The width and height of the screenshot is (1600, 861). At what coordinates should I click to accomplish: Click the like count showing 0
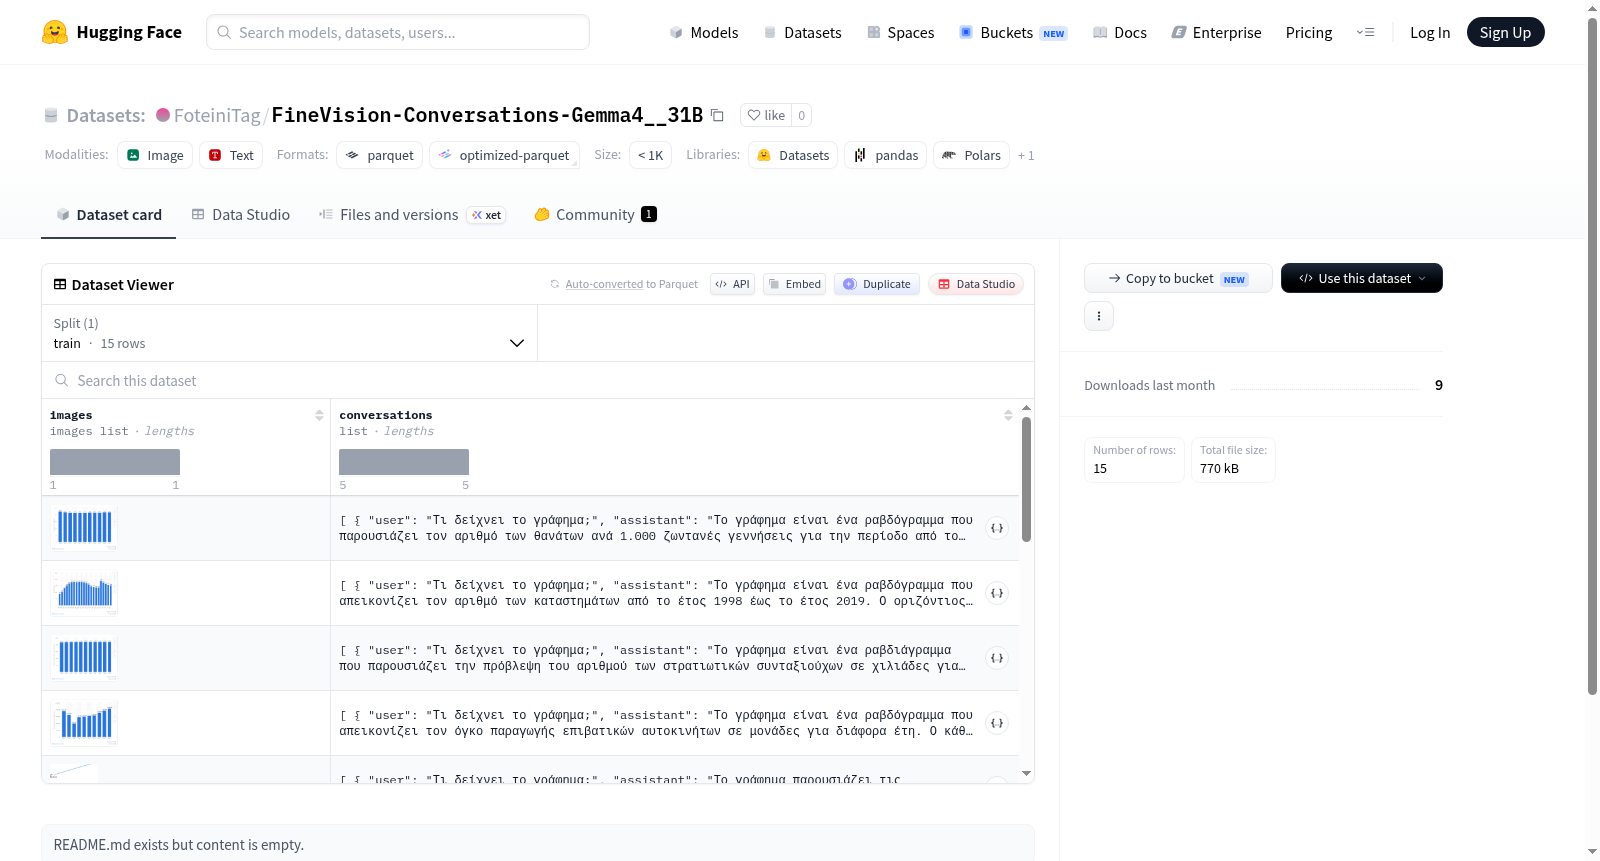(801, 115)
